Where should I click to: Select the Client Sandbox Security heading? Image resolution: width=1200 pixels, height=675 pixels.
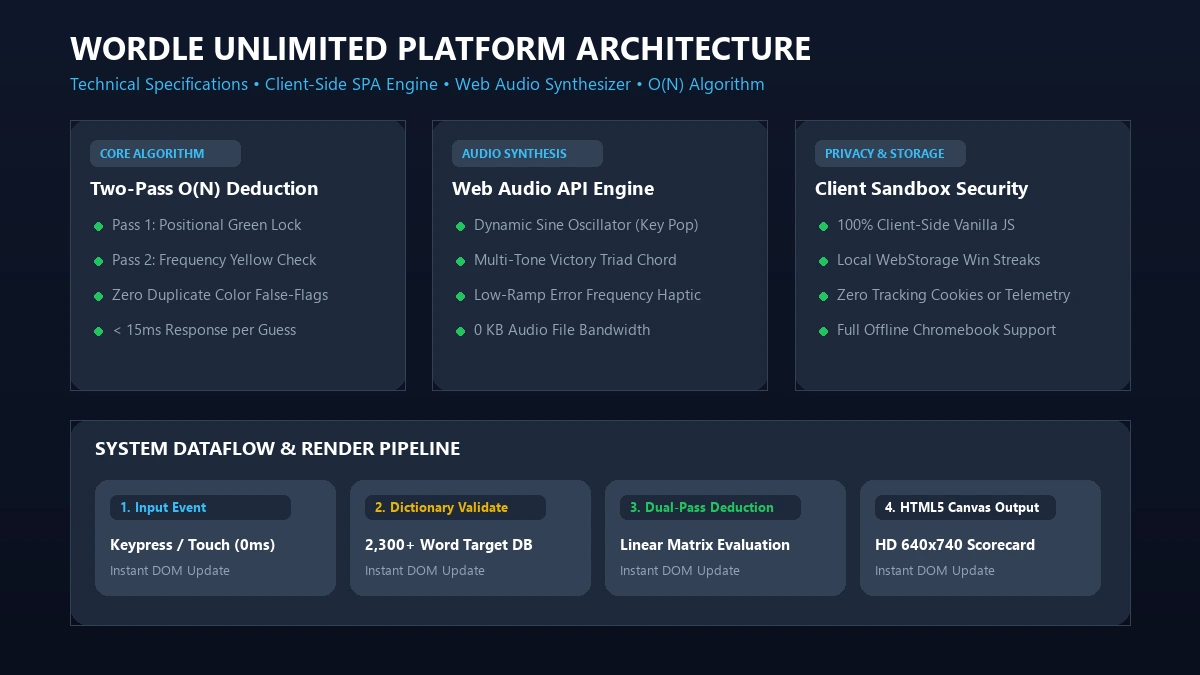(x=921, y=189)
